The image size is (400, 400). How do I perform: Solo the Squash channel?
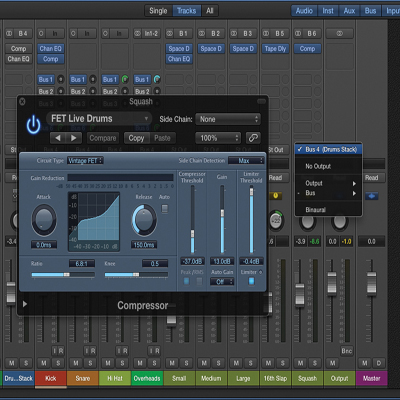tap(315, 363)
